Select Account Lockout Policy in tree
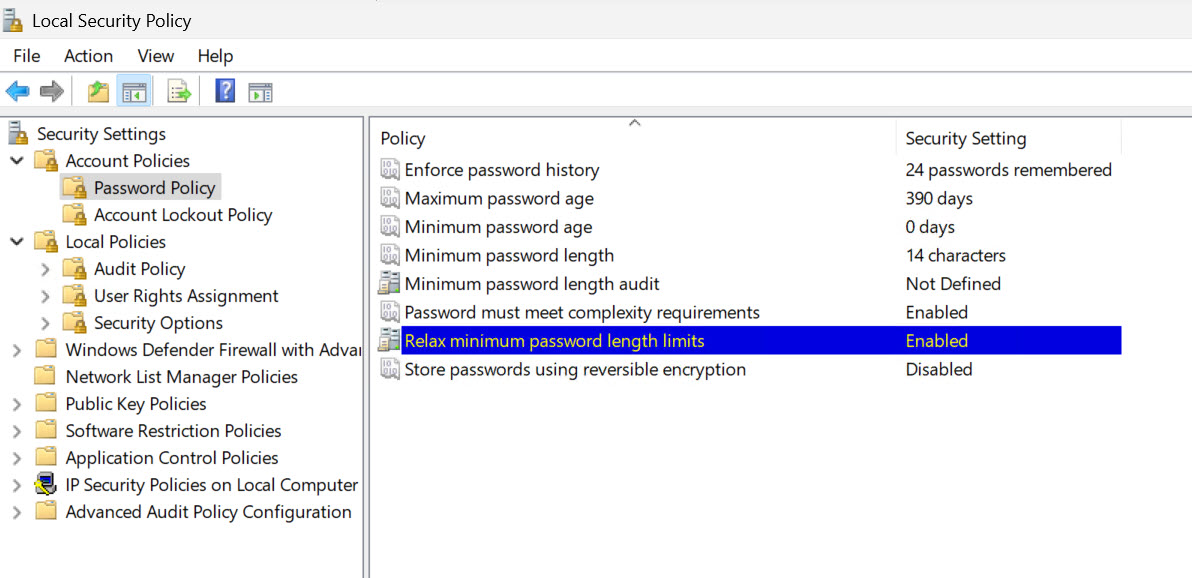Screen dimensions: 1192x578 tap(182, 215)
